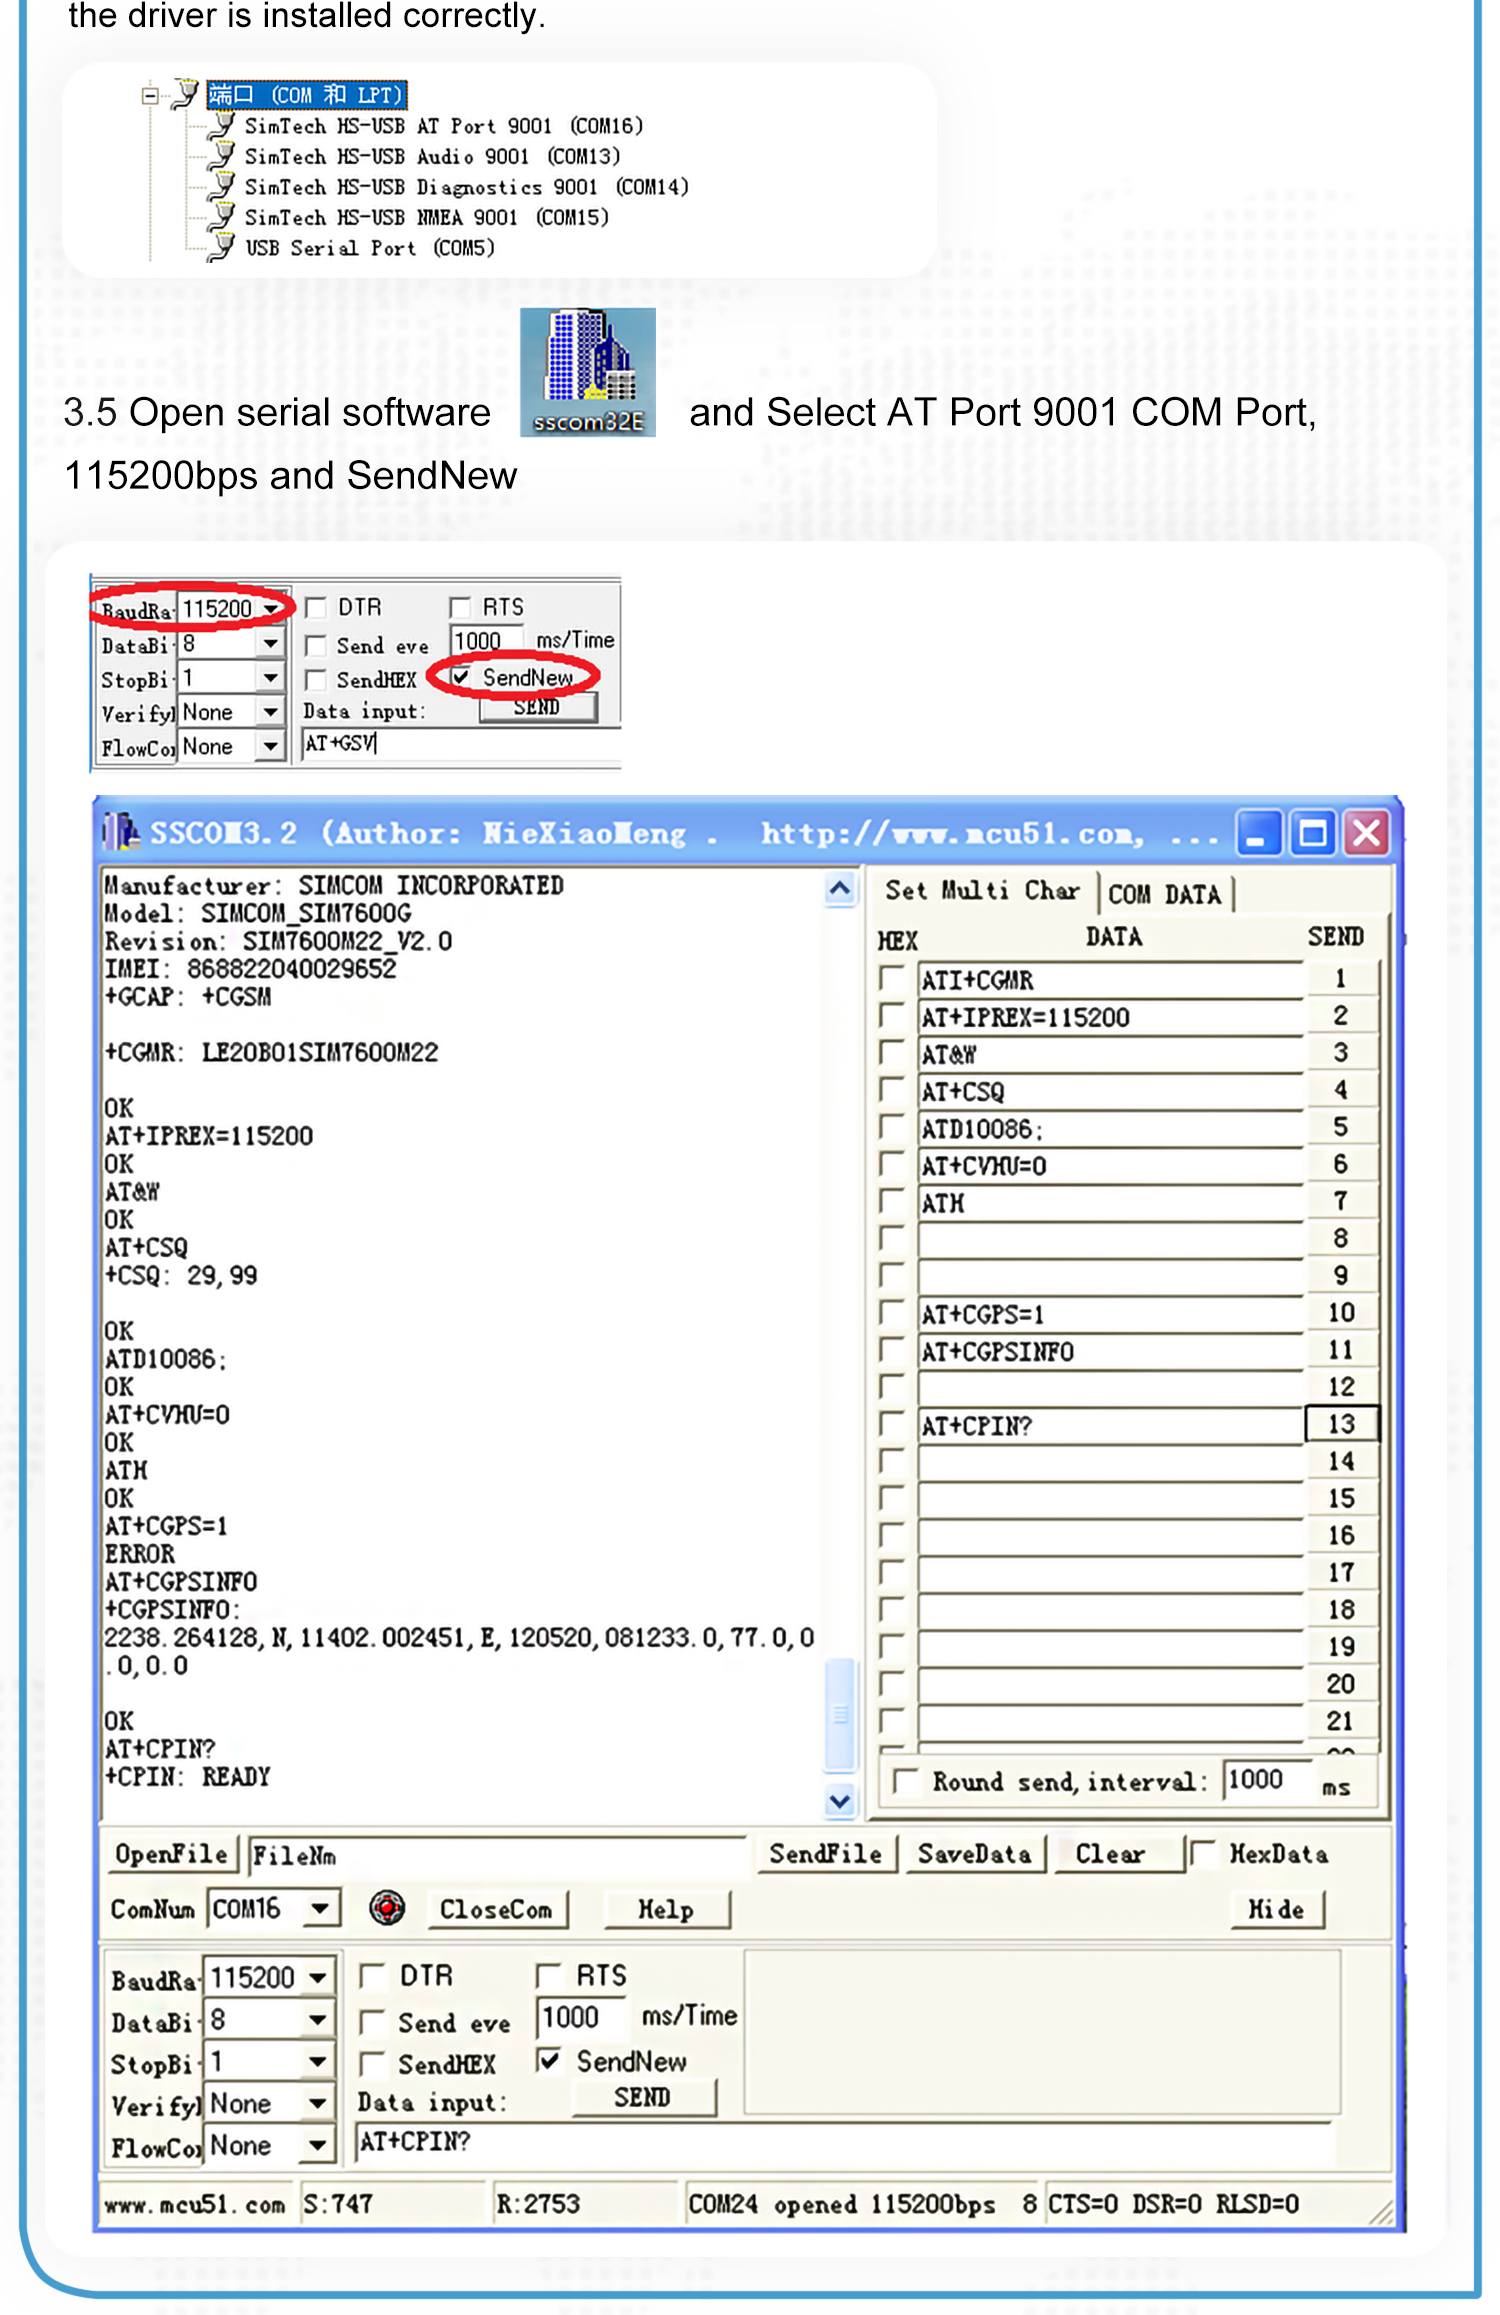Click scroll up arrow of receive area

click(x=840, y=888)
